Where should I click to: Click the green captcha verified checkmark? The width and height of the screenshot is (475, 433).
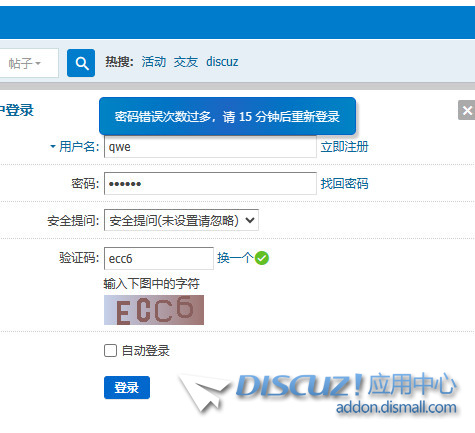click(x=262, y=258)
